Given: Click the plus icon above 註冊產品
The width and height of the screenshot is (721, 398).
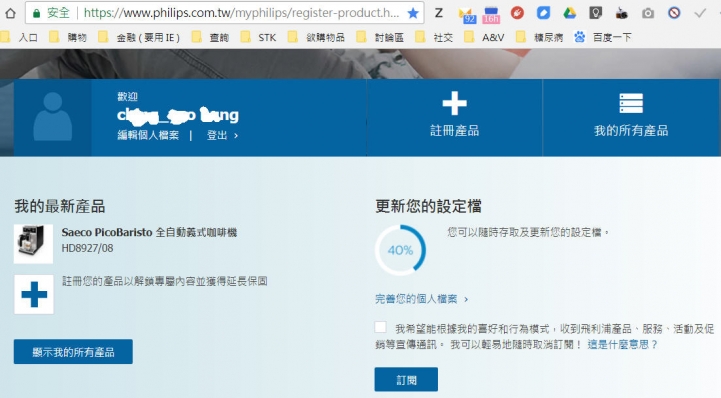Looking at the screenshot, I should pyautogui.click(x=454, y=103).
